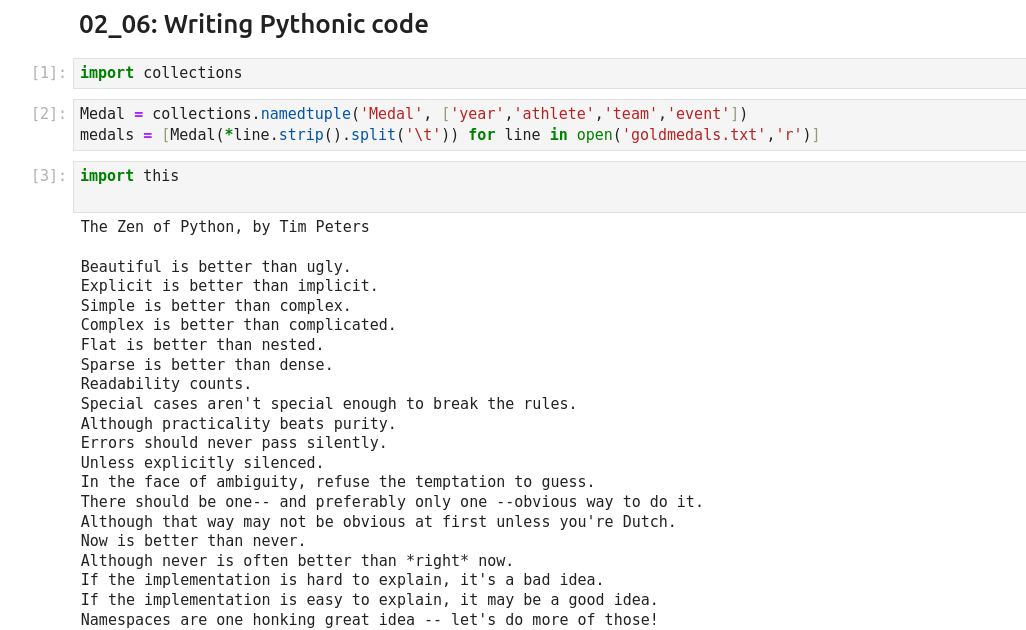
Task: Click the [2]: cell prompt
Action: point(49,114)
